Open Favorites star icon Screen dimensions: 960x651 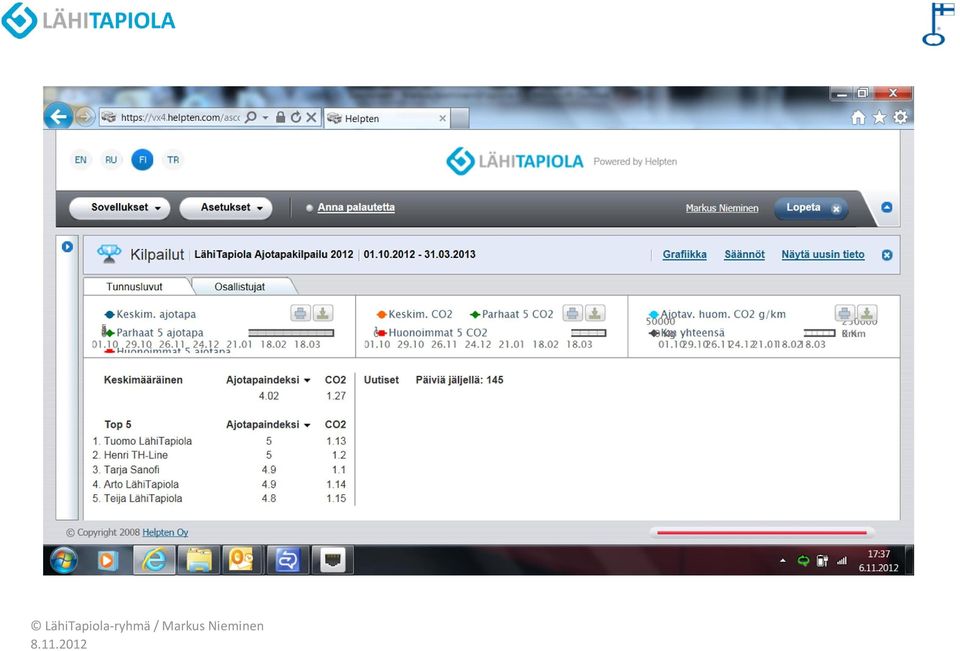pos(879,118)
